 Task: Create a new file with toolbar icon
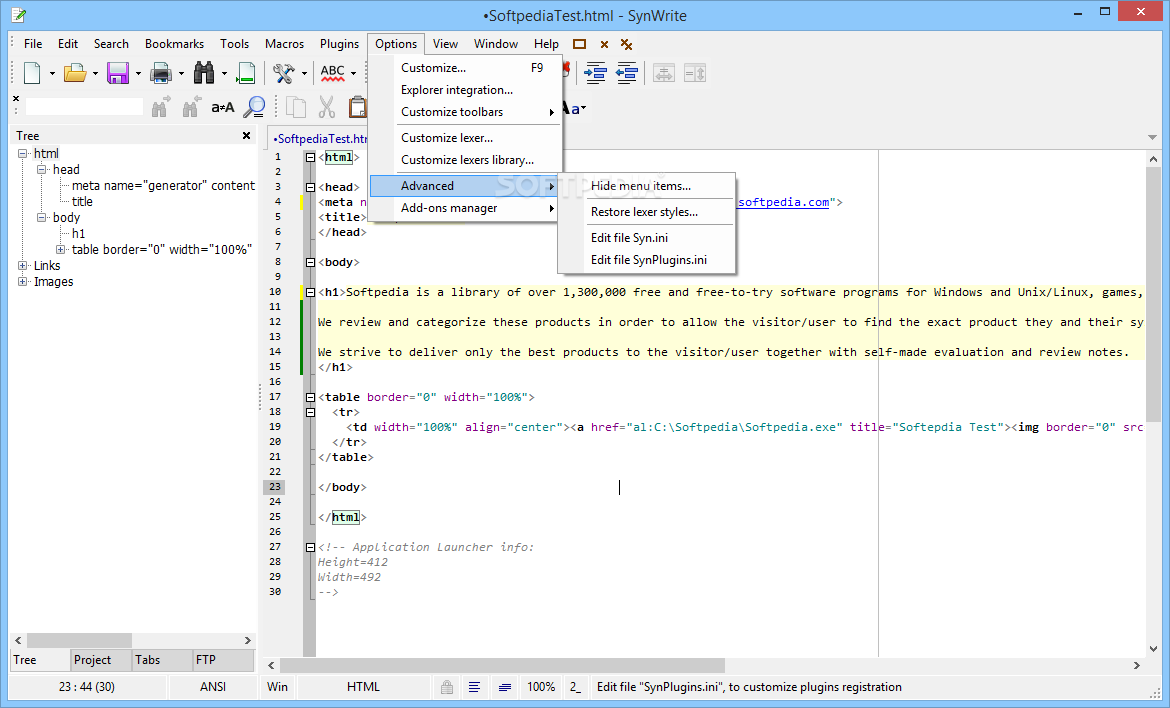click(x=32, y=73)
